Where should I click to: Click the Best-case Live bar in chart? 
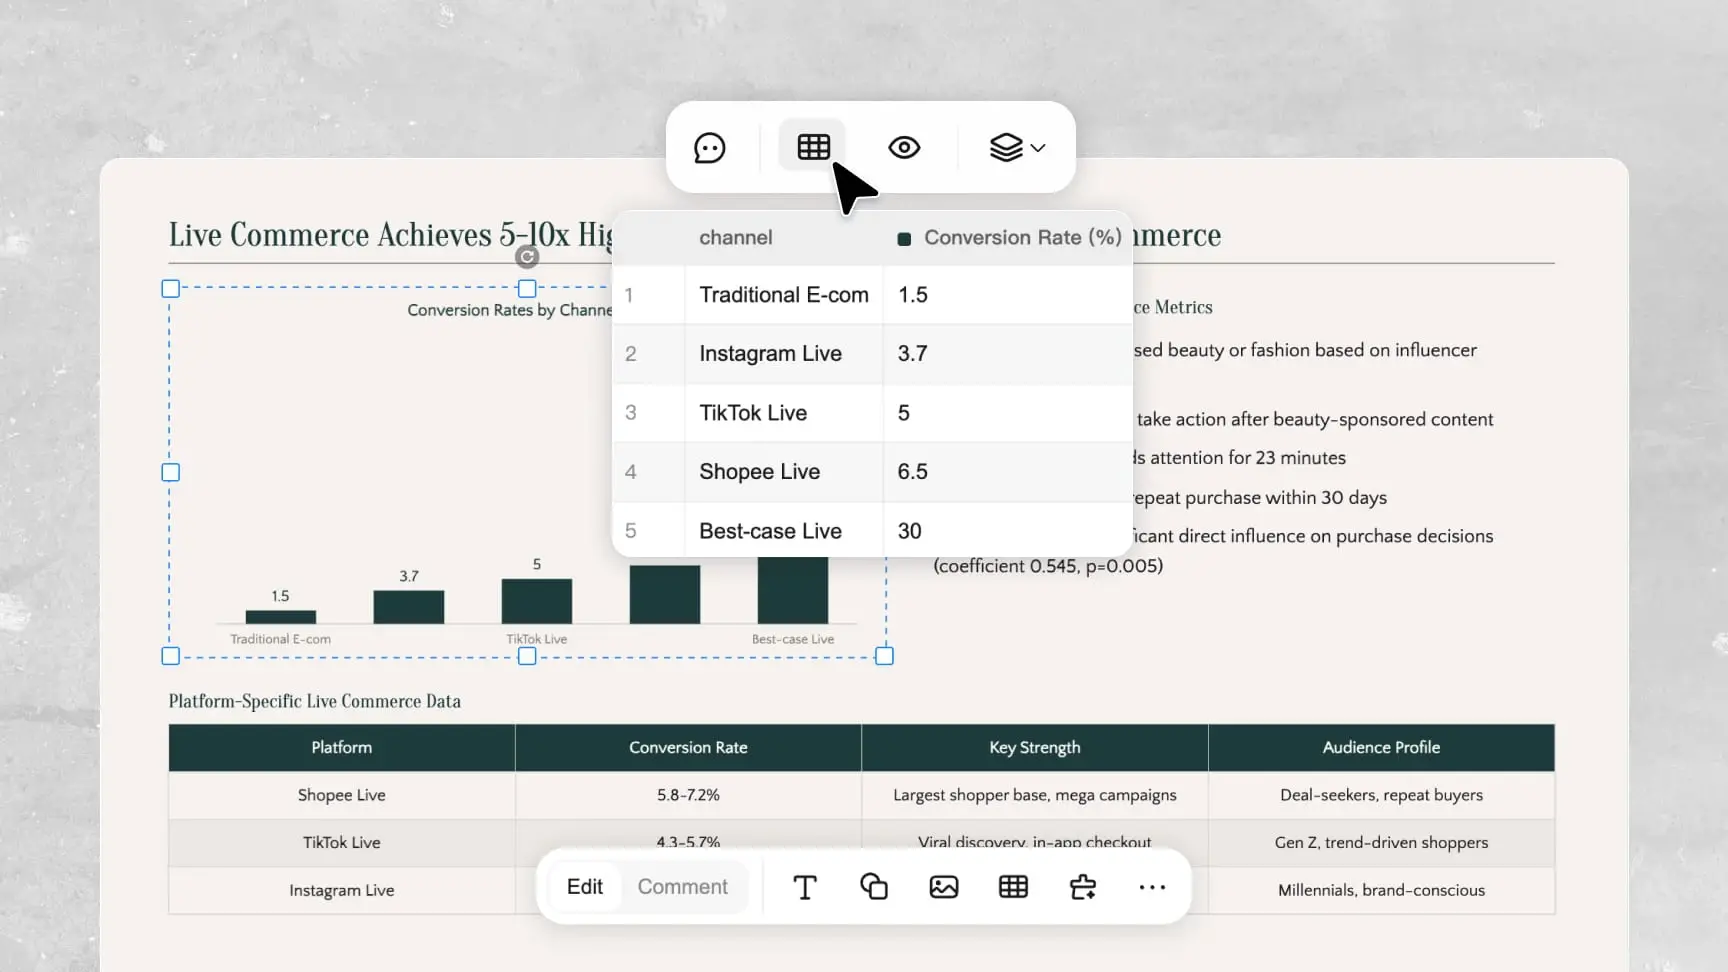[793, 590]
